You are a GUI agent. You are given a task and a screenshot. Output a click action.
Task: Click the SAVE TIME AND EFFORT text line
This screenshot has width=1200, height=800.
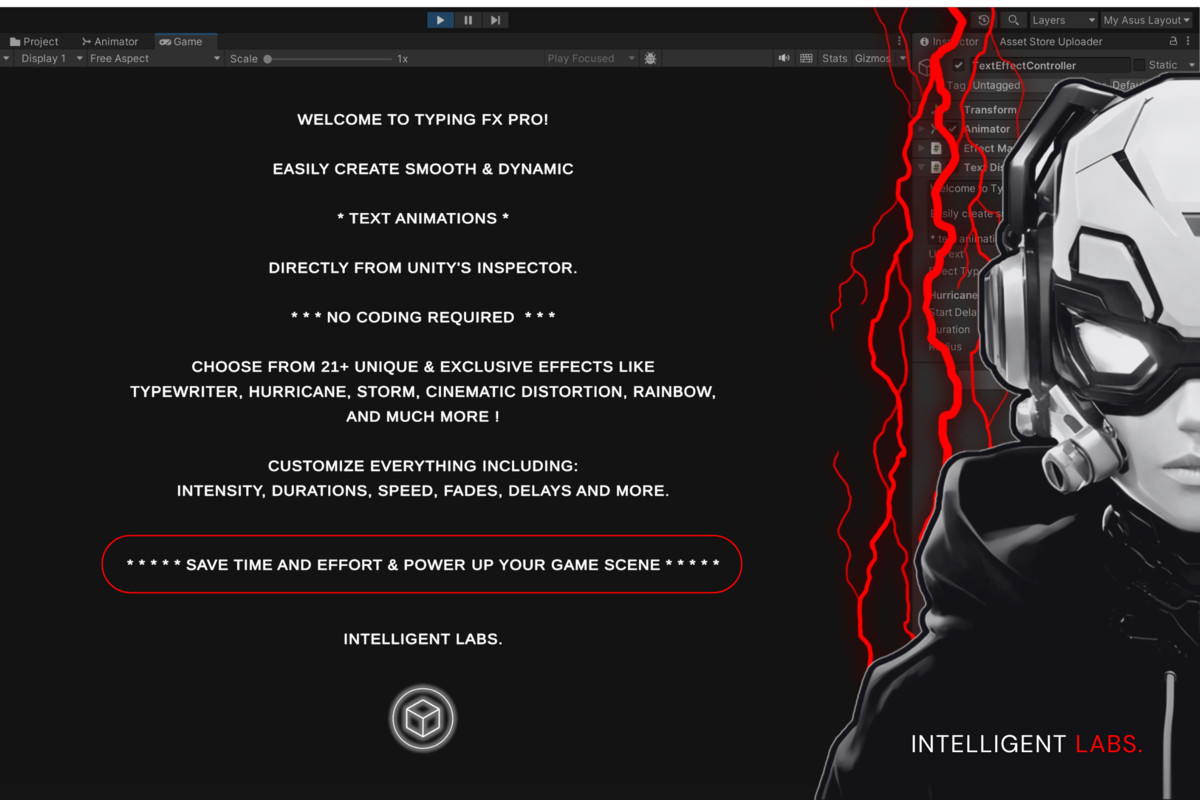click(x=423, y=565)
